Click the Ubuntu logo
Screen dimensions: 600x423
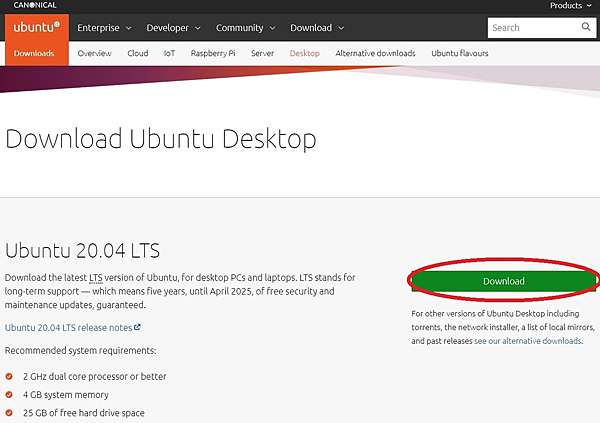(x=37, y=27)
